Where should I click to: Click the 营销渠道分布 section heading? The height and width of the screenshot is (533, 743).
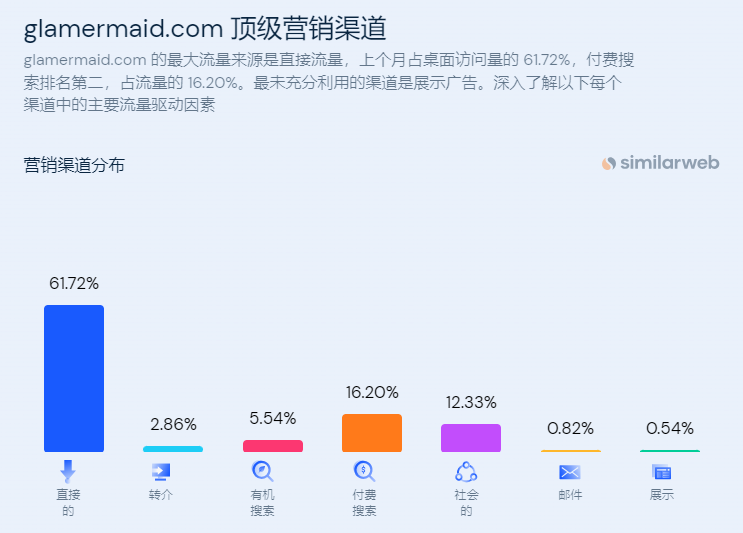[x=74, y=165]
